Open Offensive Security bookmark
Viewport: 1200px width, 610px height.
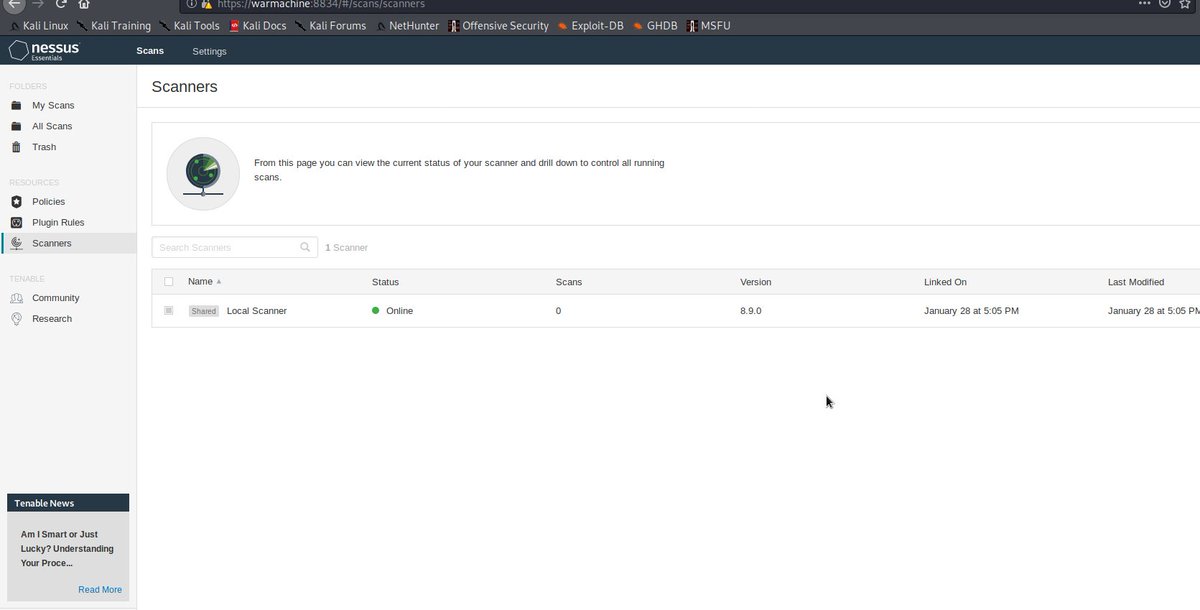tap(499, 25)
